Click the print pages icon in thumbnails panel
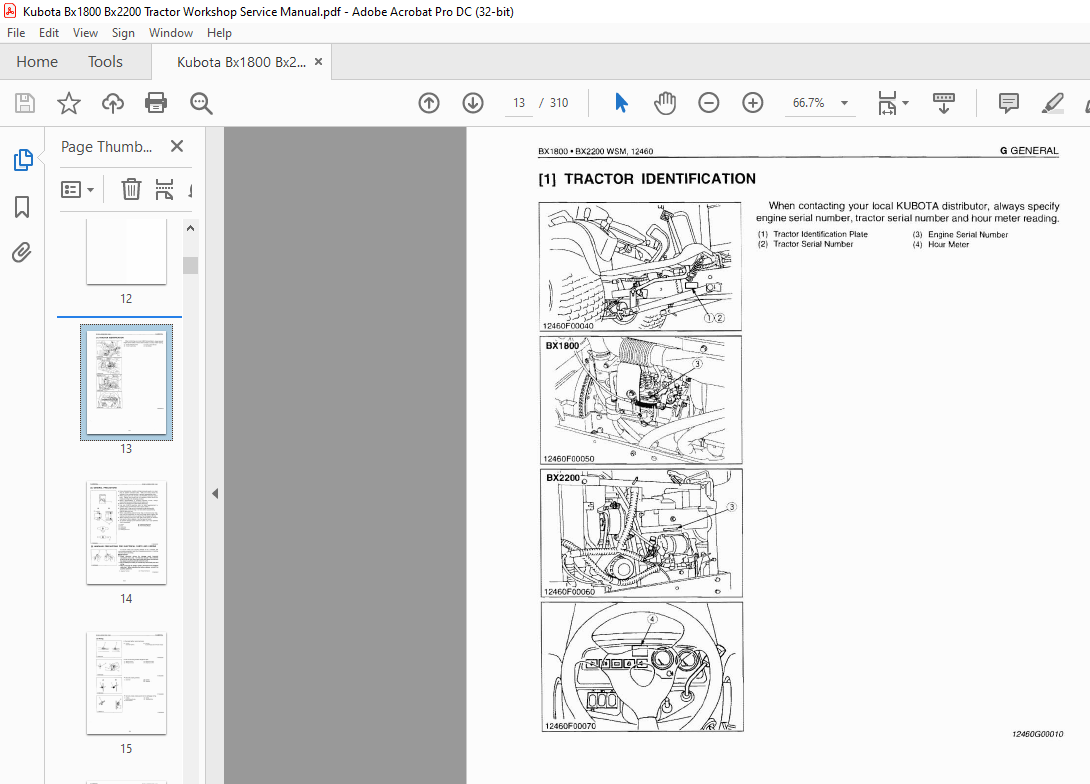 164,189
